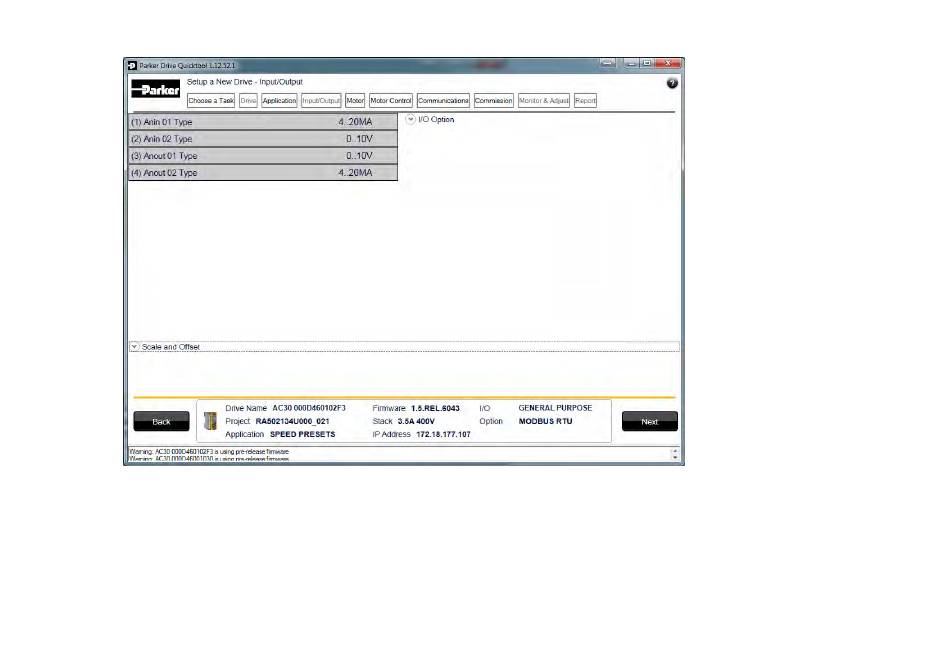Open the Anout 01 Type value 0..10V
Screen dimensions: 950x655
(359, 156)
